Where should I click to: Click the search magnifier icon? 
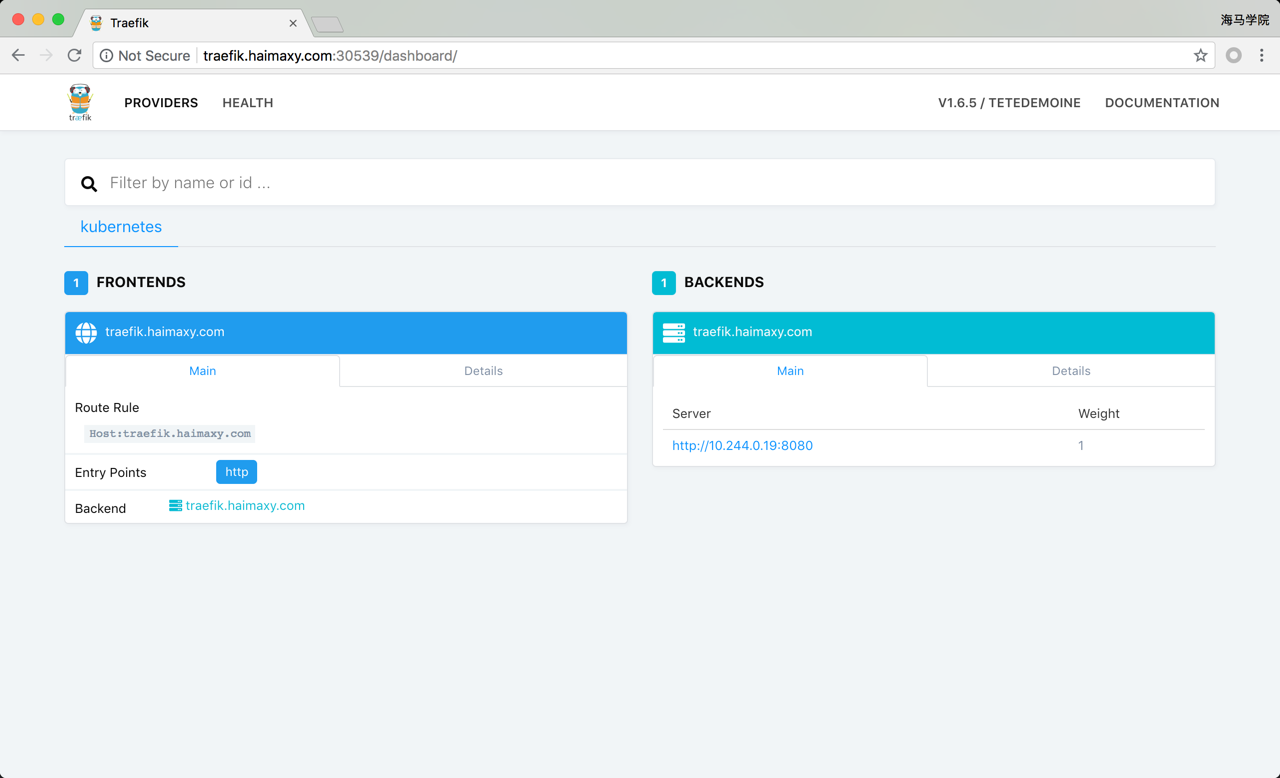coord(89,184)
